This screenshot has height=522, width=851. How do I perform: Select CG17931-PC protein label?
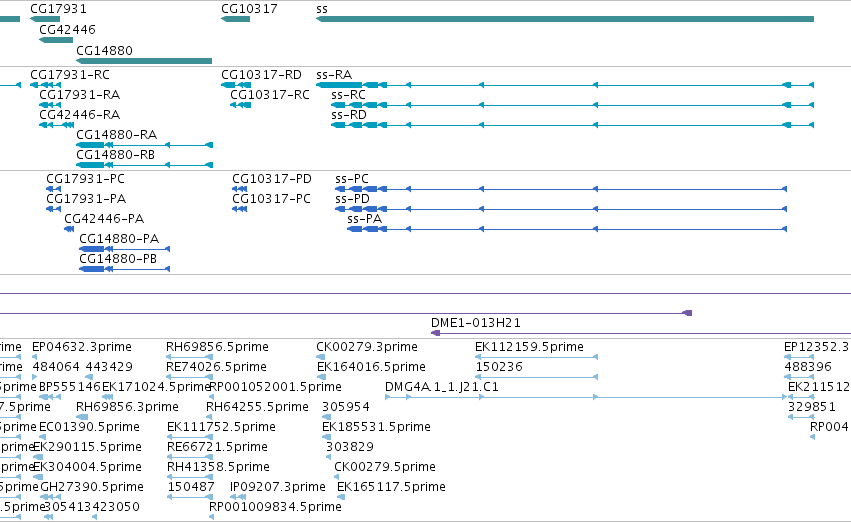click(85, 179)
